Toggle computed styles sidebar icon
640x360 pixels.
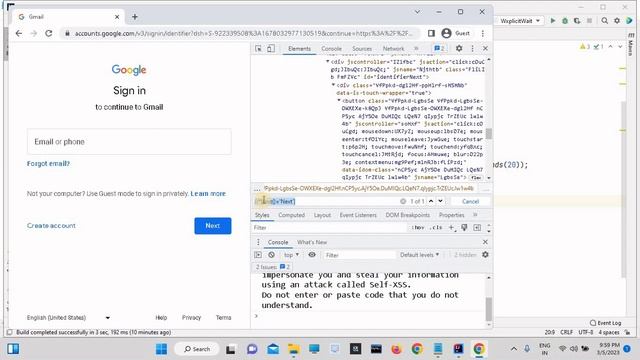(x=477, y=227)
